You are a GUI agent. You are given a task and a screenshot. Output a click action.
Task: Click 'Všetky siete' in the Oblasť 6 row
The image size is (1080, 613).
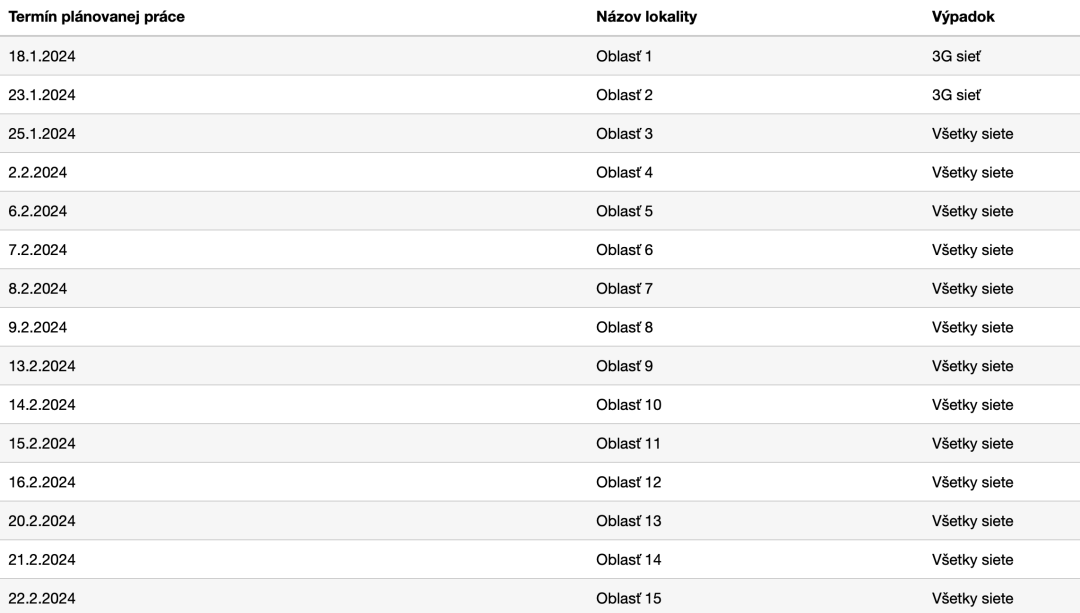point(973,250)
